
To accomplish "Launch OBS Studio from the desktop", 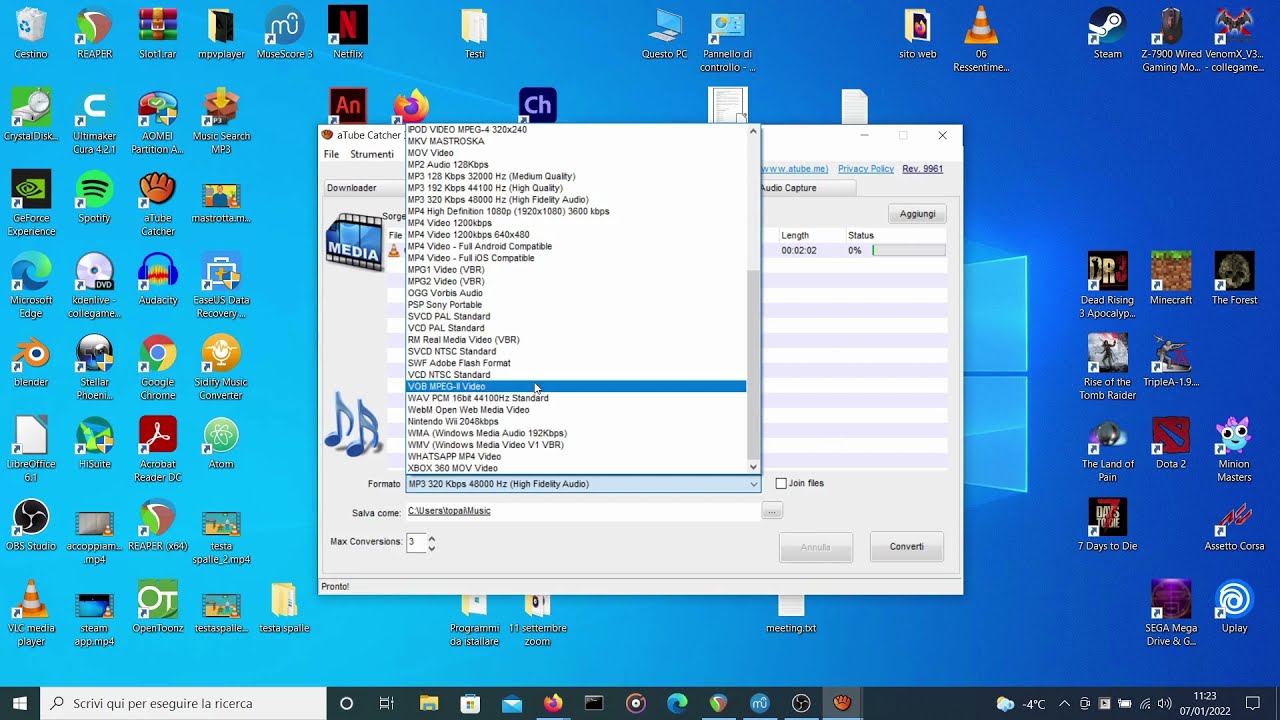I will tap(31, 526).
